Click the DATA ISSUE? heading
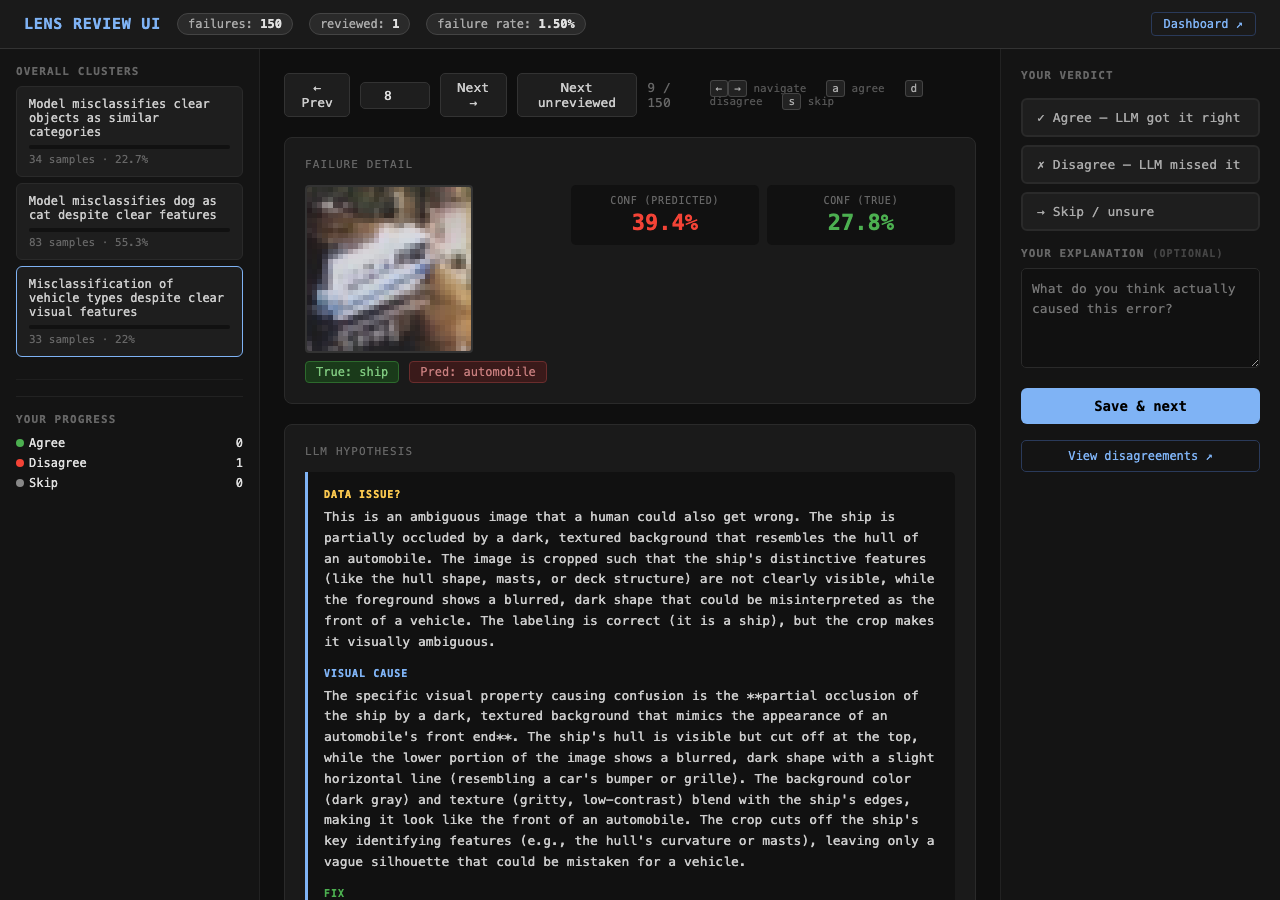 pos(362,494)
